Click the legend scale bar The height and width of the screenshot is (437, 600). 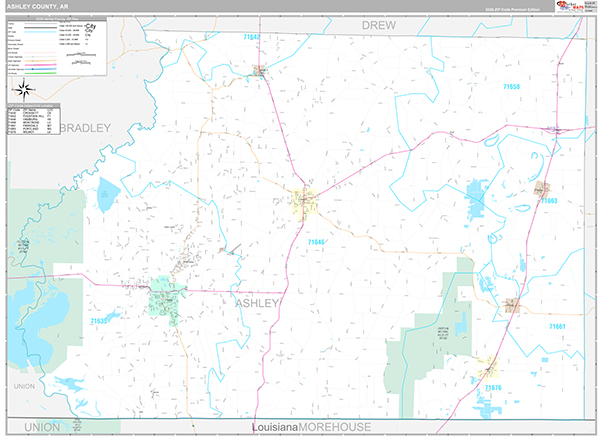[x=81, y=55]
